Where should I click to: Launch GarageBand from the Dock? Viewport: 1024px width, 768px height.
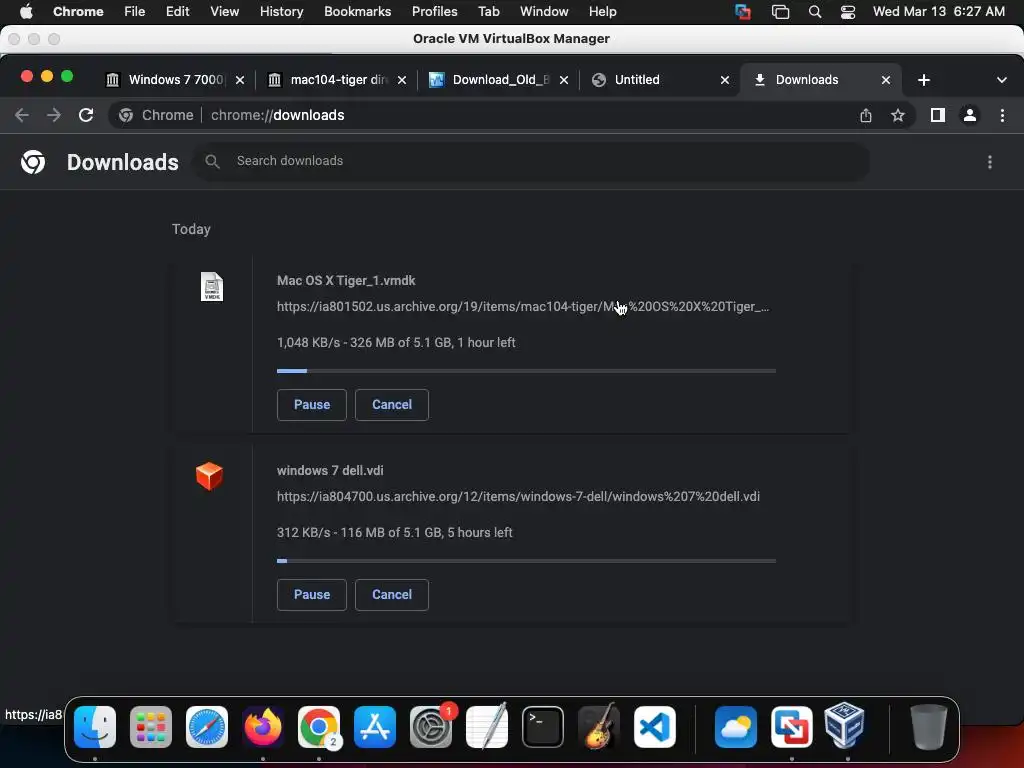coord(599,727)
